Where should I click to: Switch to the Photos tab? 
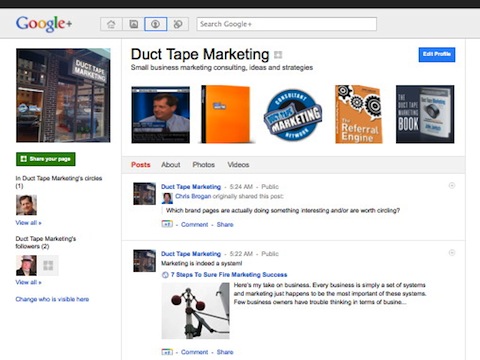click(x=204, y=165)
